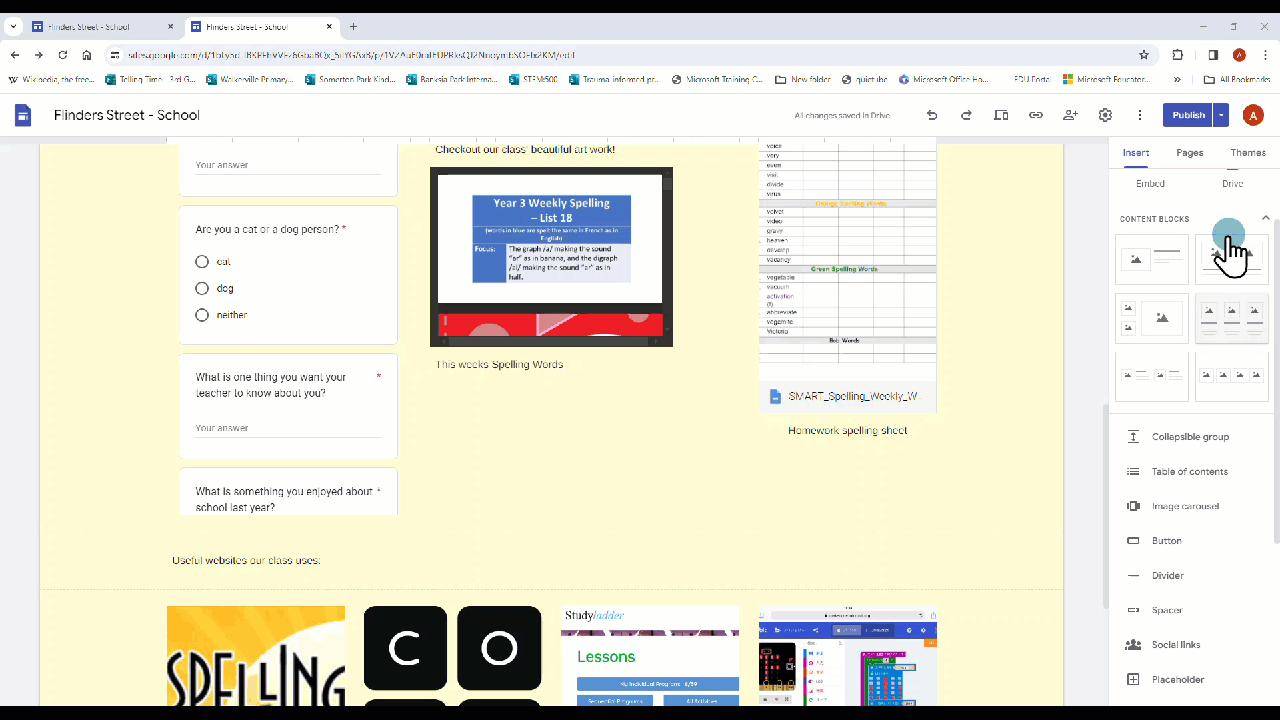Choose two stacked images with large image block
The image size is (1280, 720).
(x=1152, y=318)
